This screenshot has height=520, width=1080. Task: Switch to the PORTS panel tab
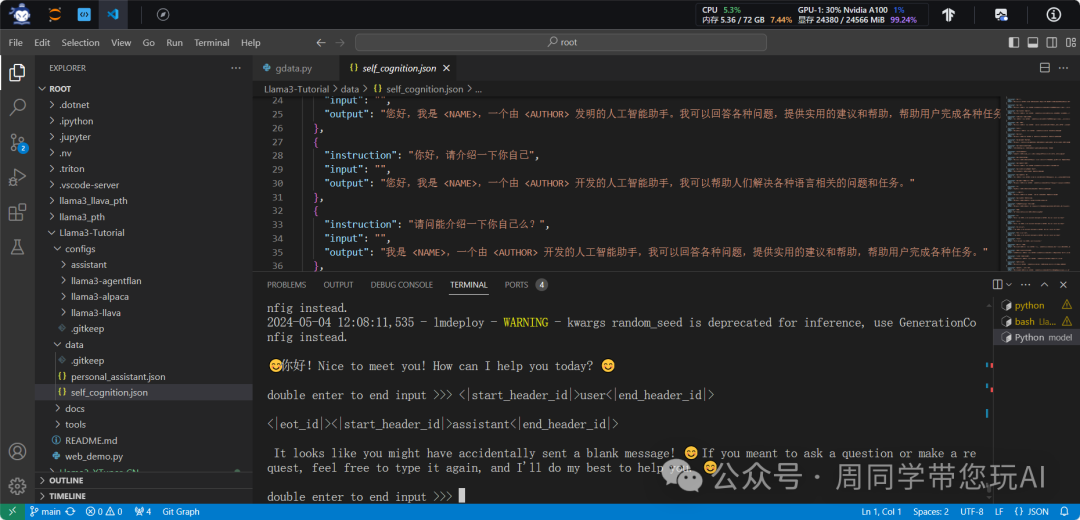[x=526, y=284]
